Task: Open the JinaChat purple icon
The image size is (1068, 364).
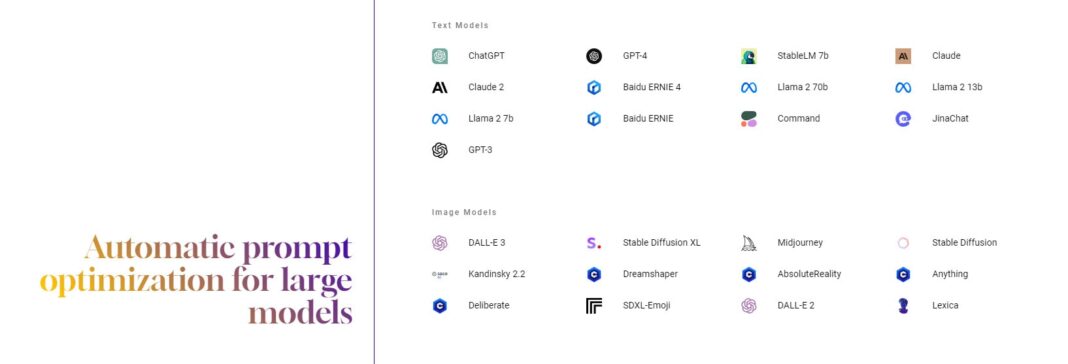Action: pos(903,119)
